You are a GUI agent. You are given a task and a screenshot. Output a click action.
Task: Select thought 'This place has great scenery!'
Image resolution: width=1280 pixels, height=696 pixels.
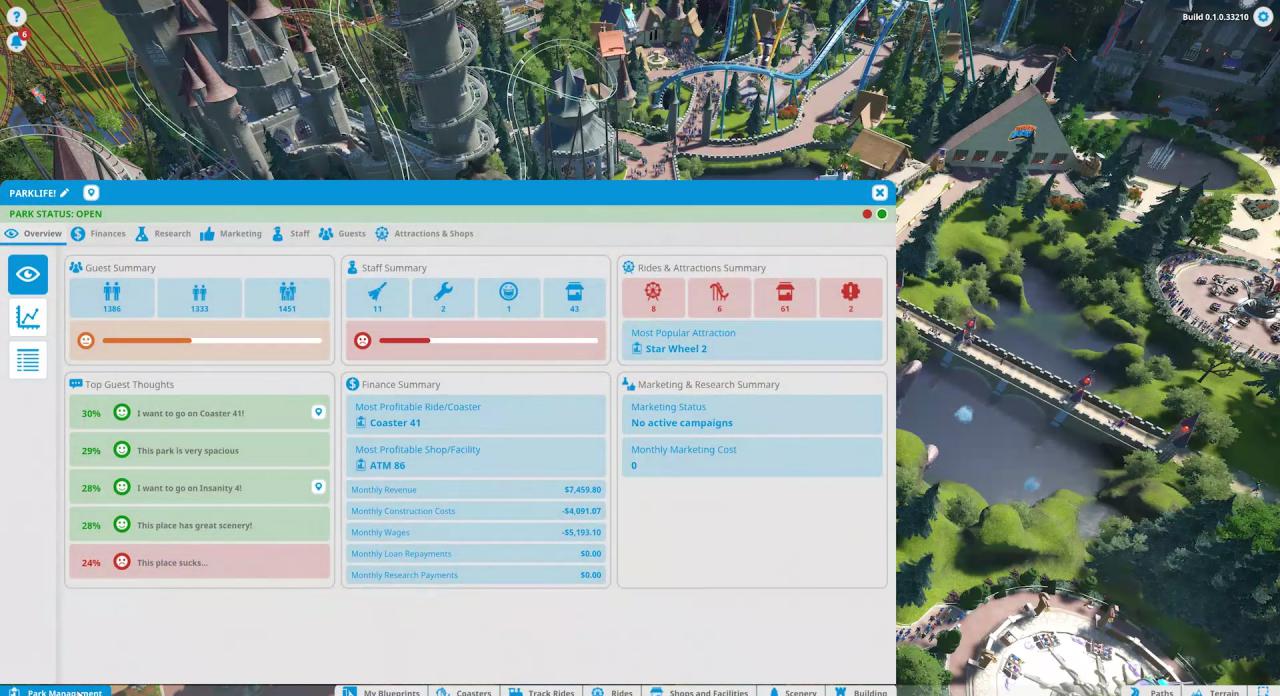[200, 525]
